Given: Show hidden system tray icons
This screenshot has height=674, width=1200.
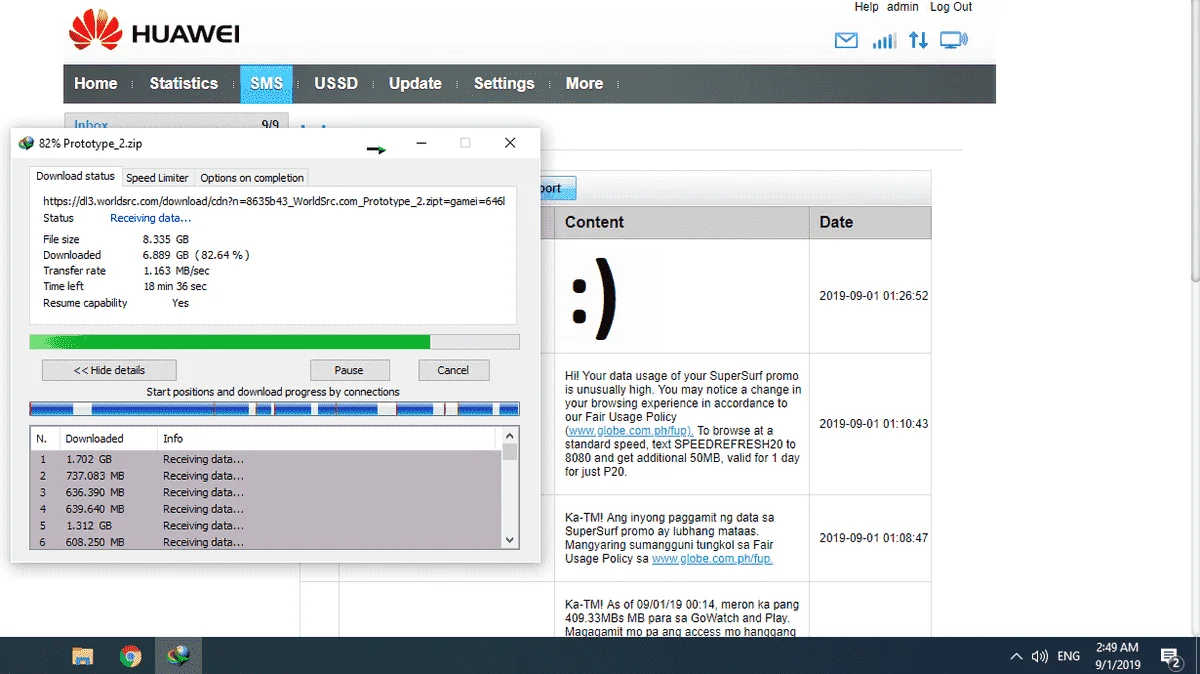Looking at the screenshot, I should (x=1016, y=657).
